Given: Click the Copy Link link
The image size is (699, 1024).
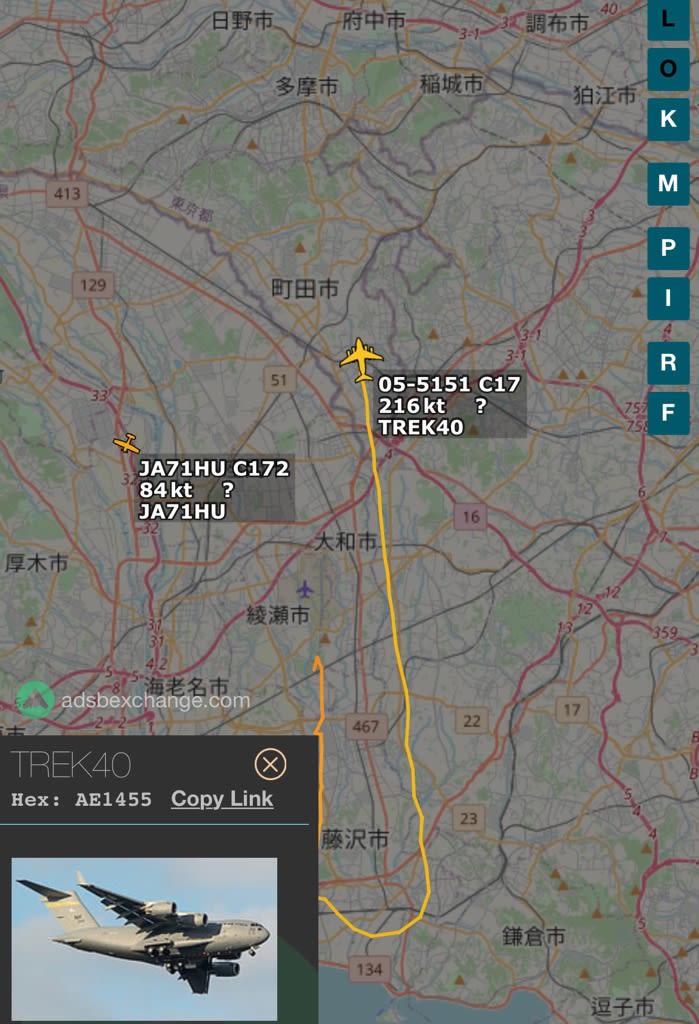Looking at the screenshot, I should point(222,799).
